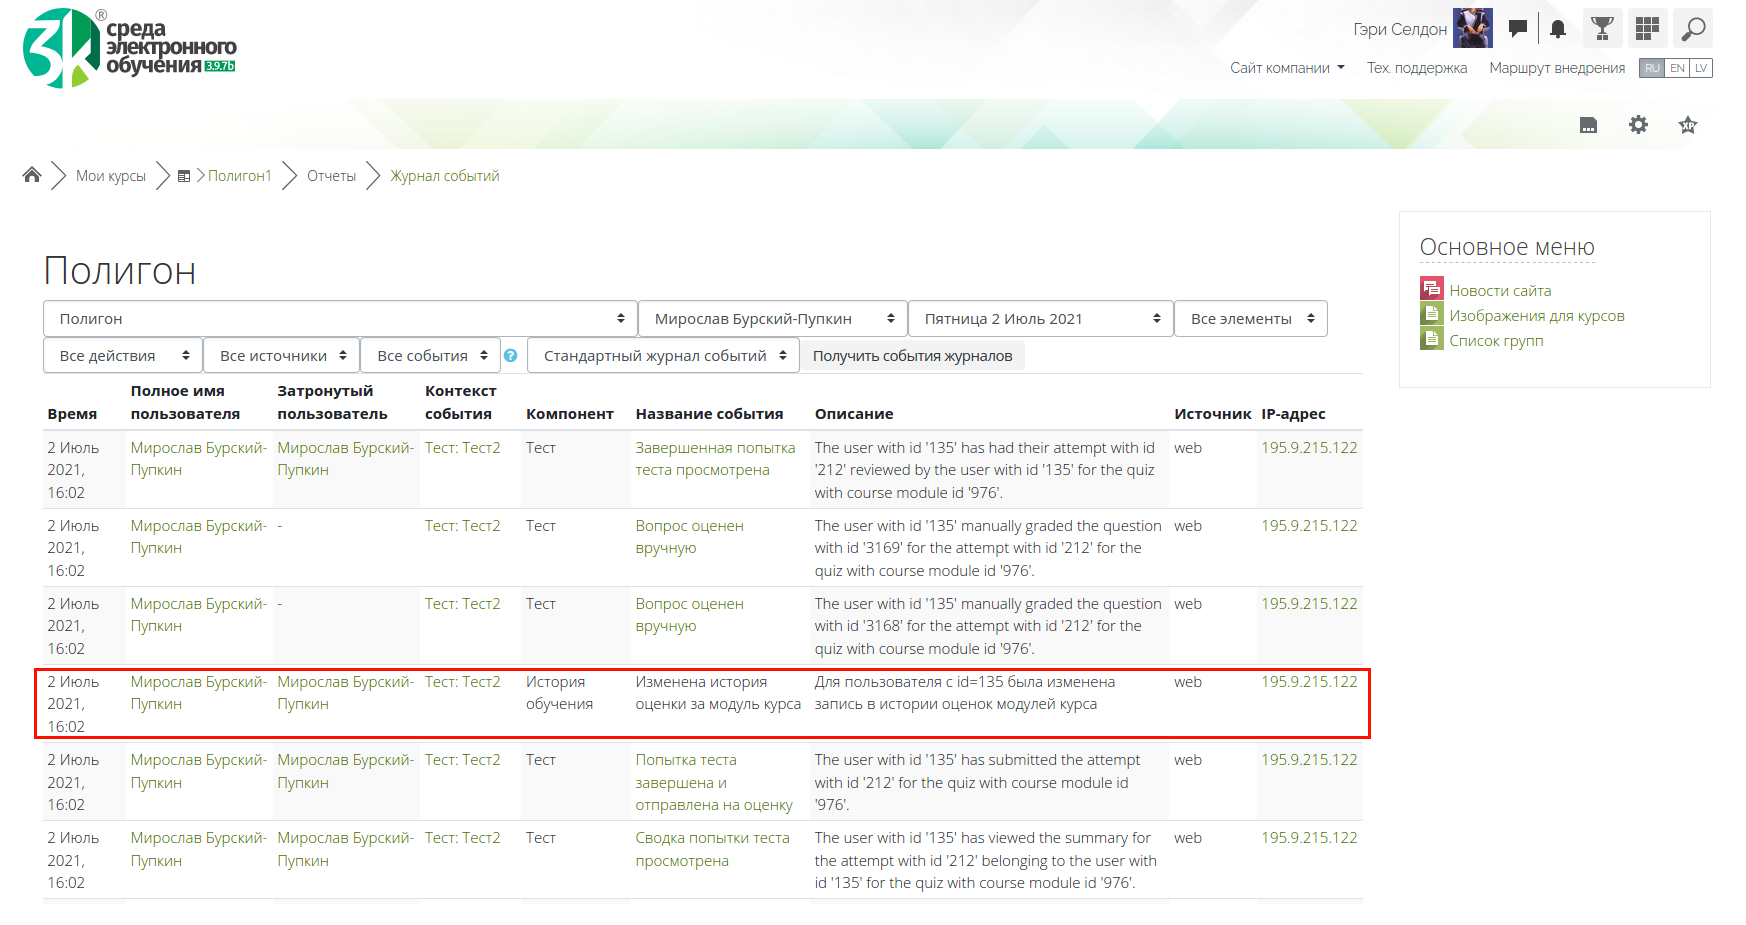Open the grid apps menu icon
Viewport: 1746px width, 925px height.
click(x=1647, y=29)
